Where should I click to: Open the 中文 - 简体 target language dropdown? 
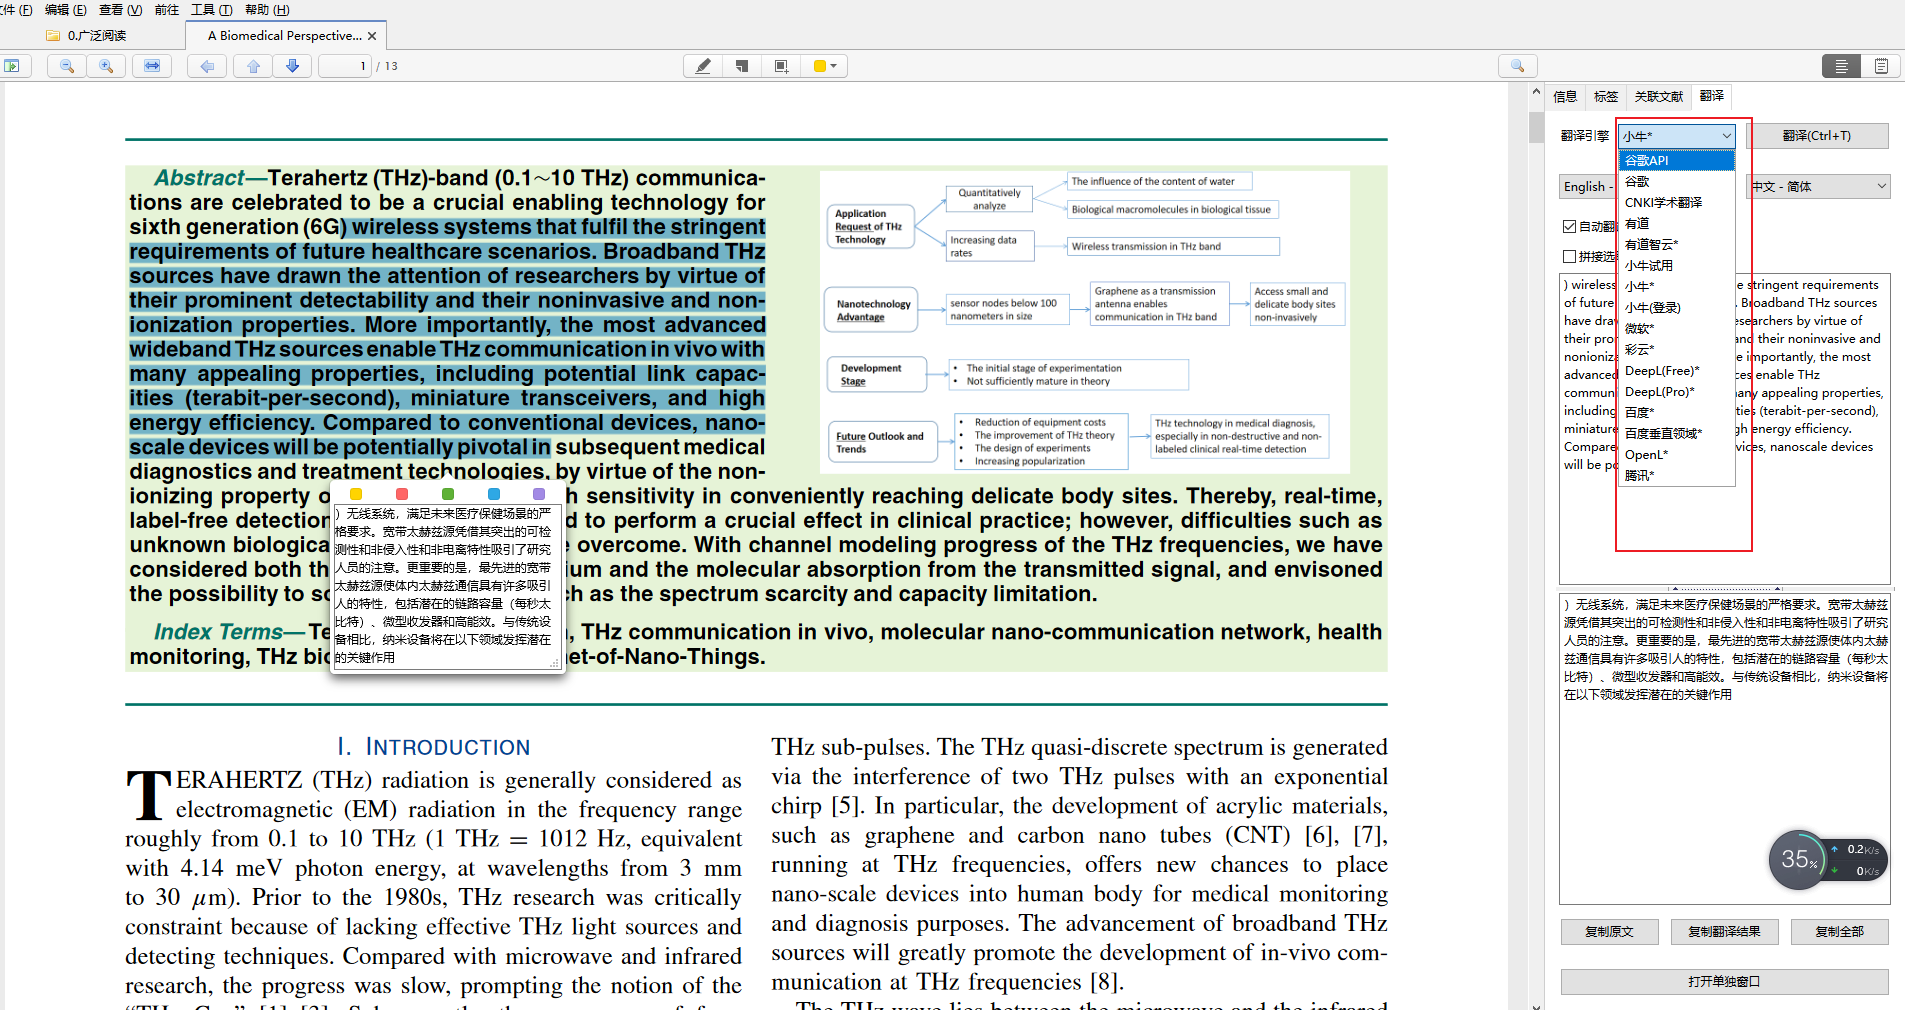(x=1818, y=187)
